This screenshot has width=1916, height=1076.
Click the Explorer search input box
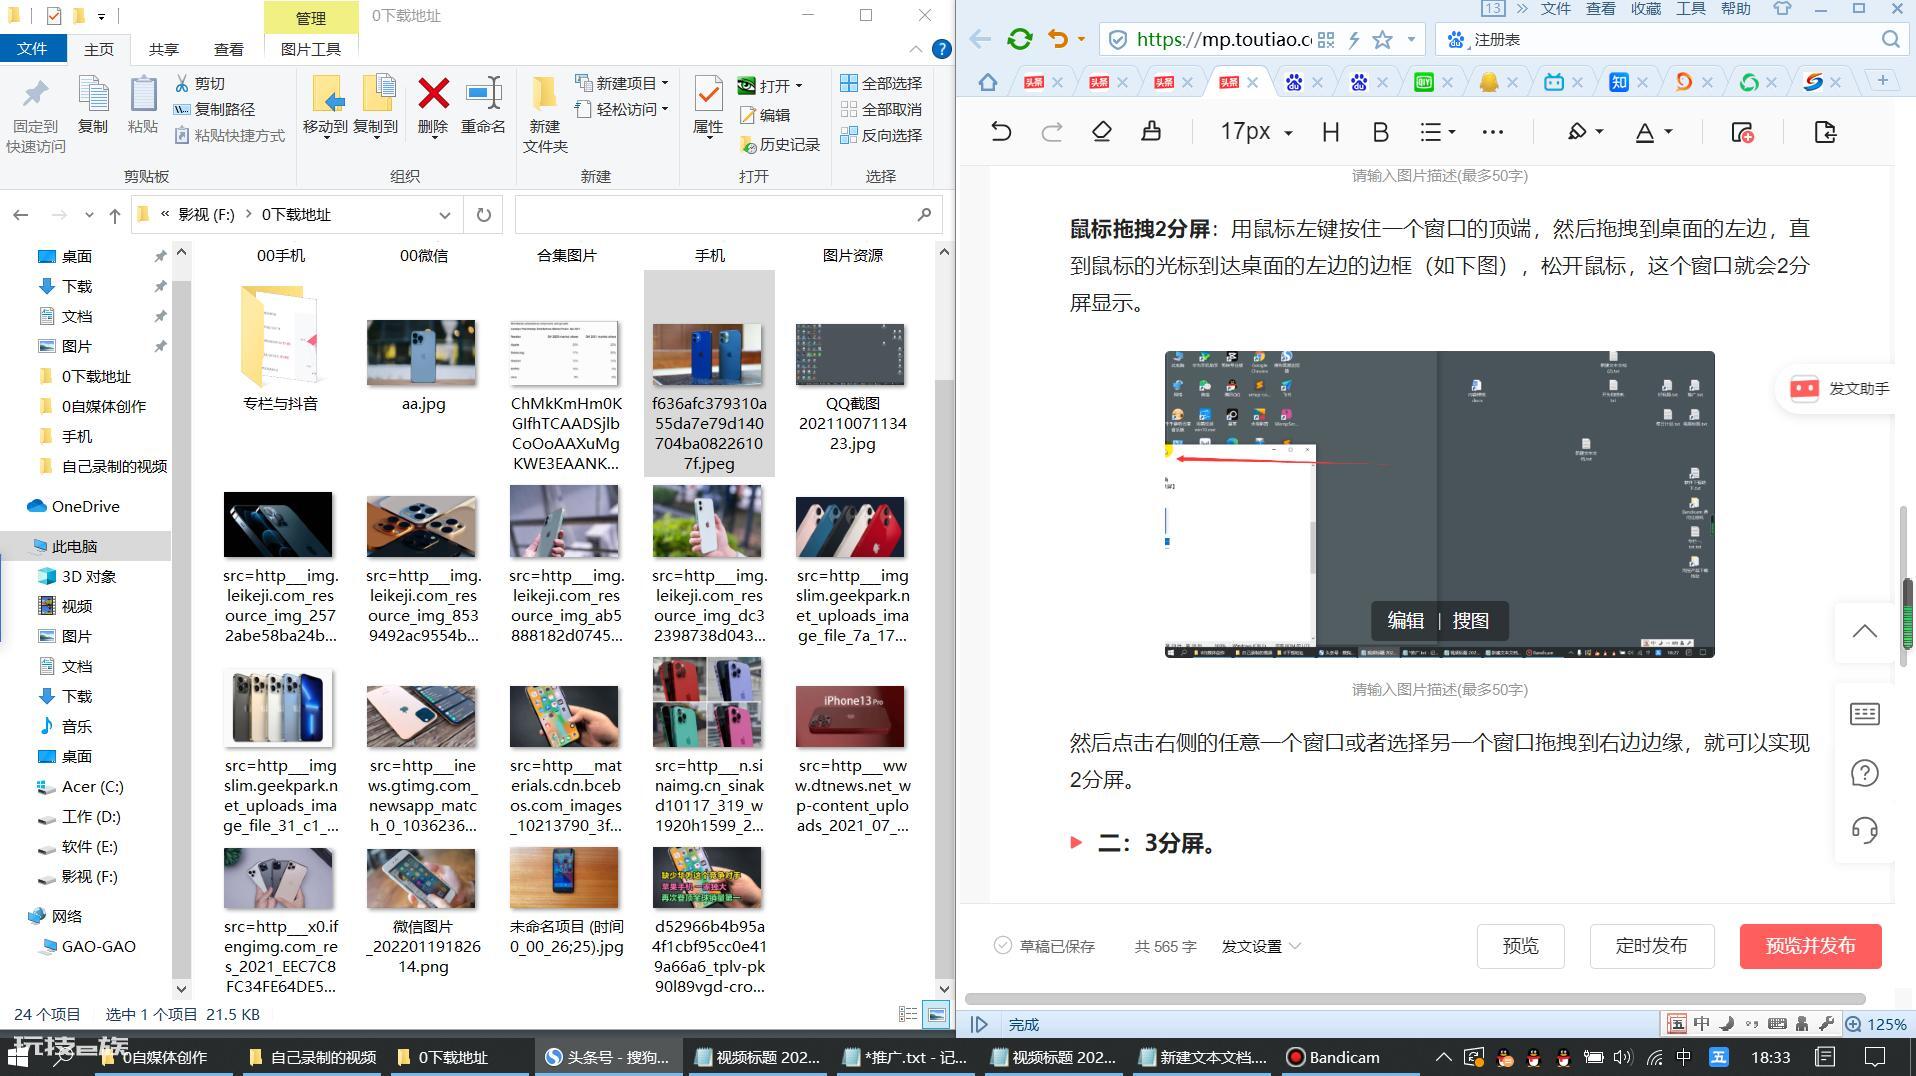click(729, 215)
